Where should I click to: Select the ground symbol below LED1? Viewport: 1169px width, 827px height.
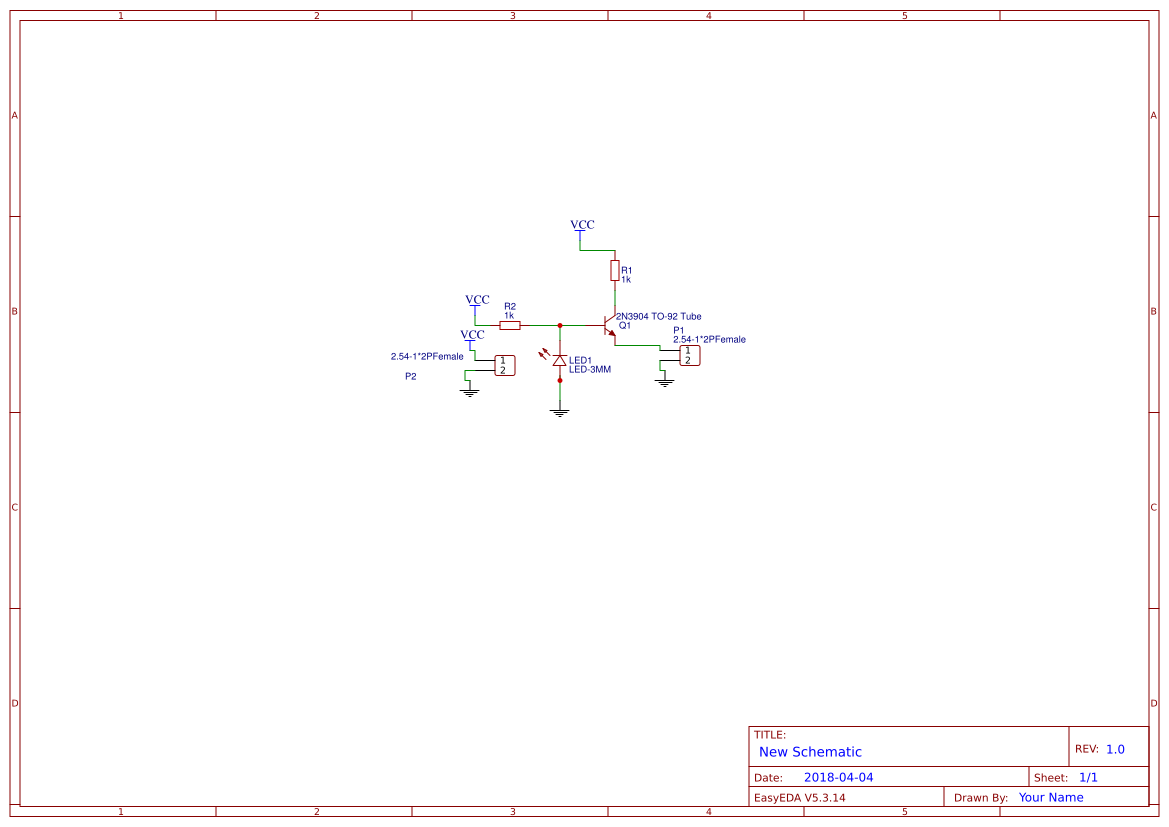point(559,412)
